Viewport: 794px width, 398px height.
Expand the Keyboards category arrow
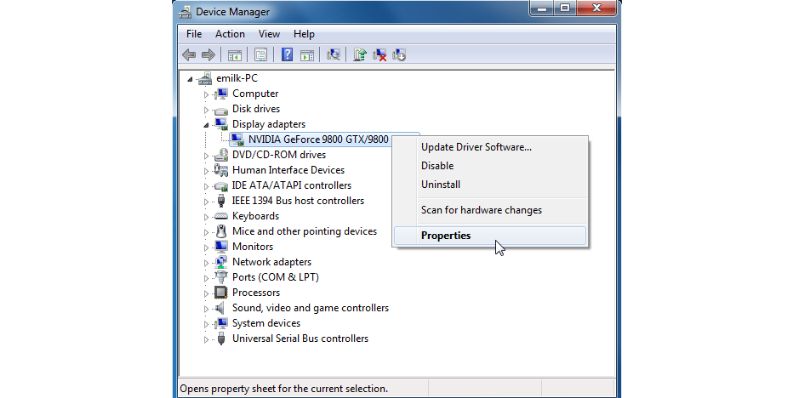point(206,217)
